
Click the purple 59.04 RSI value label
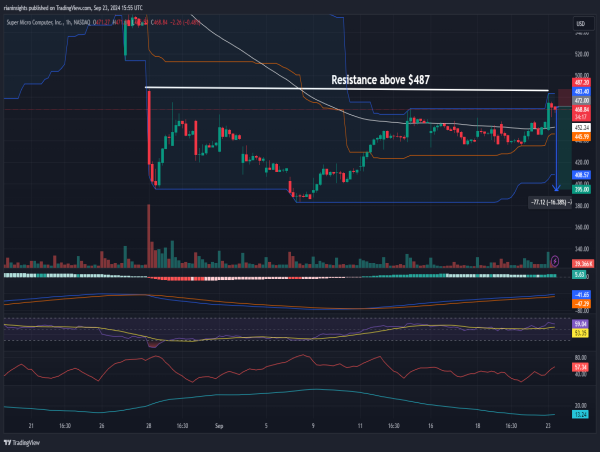[x=580, y=324]
